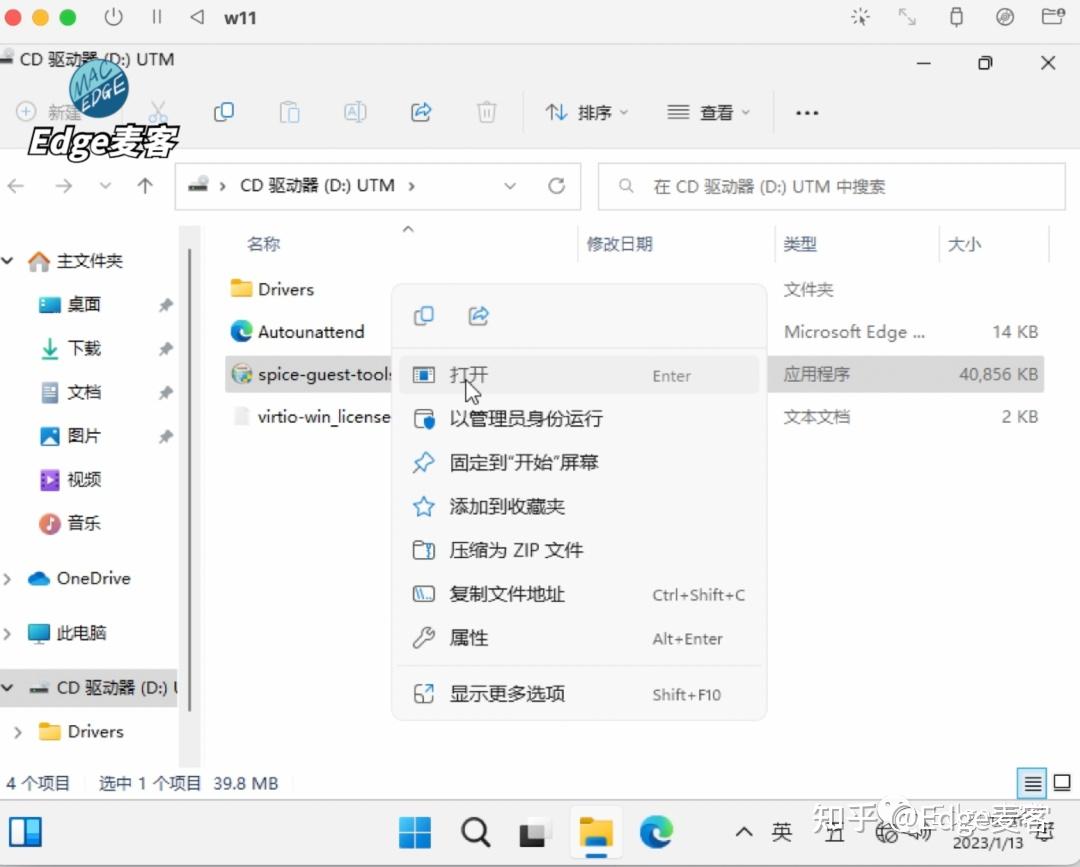This screenshot has width=1080, height=867.
Task: Click the back navigation arrow
Action: pos(17,186)
